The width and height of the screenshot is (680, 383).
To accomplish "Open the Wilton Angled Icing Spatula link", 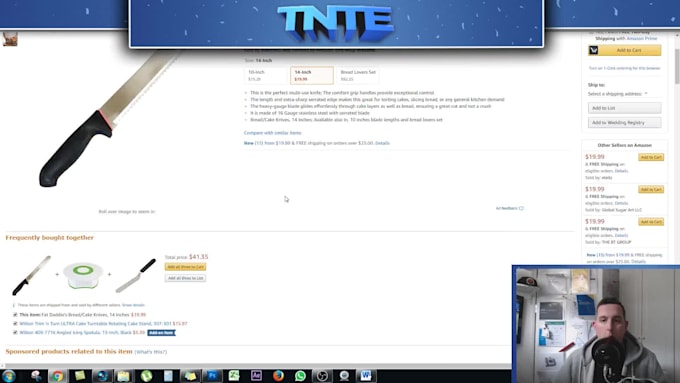I will 75,332.
